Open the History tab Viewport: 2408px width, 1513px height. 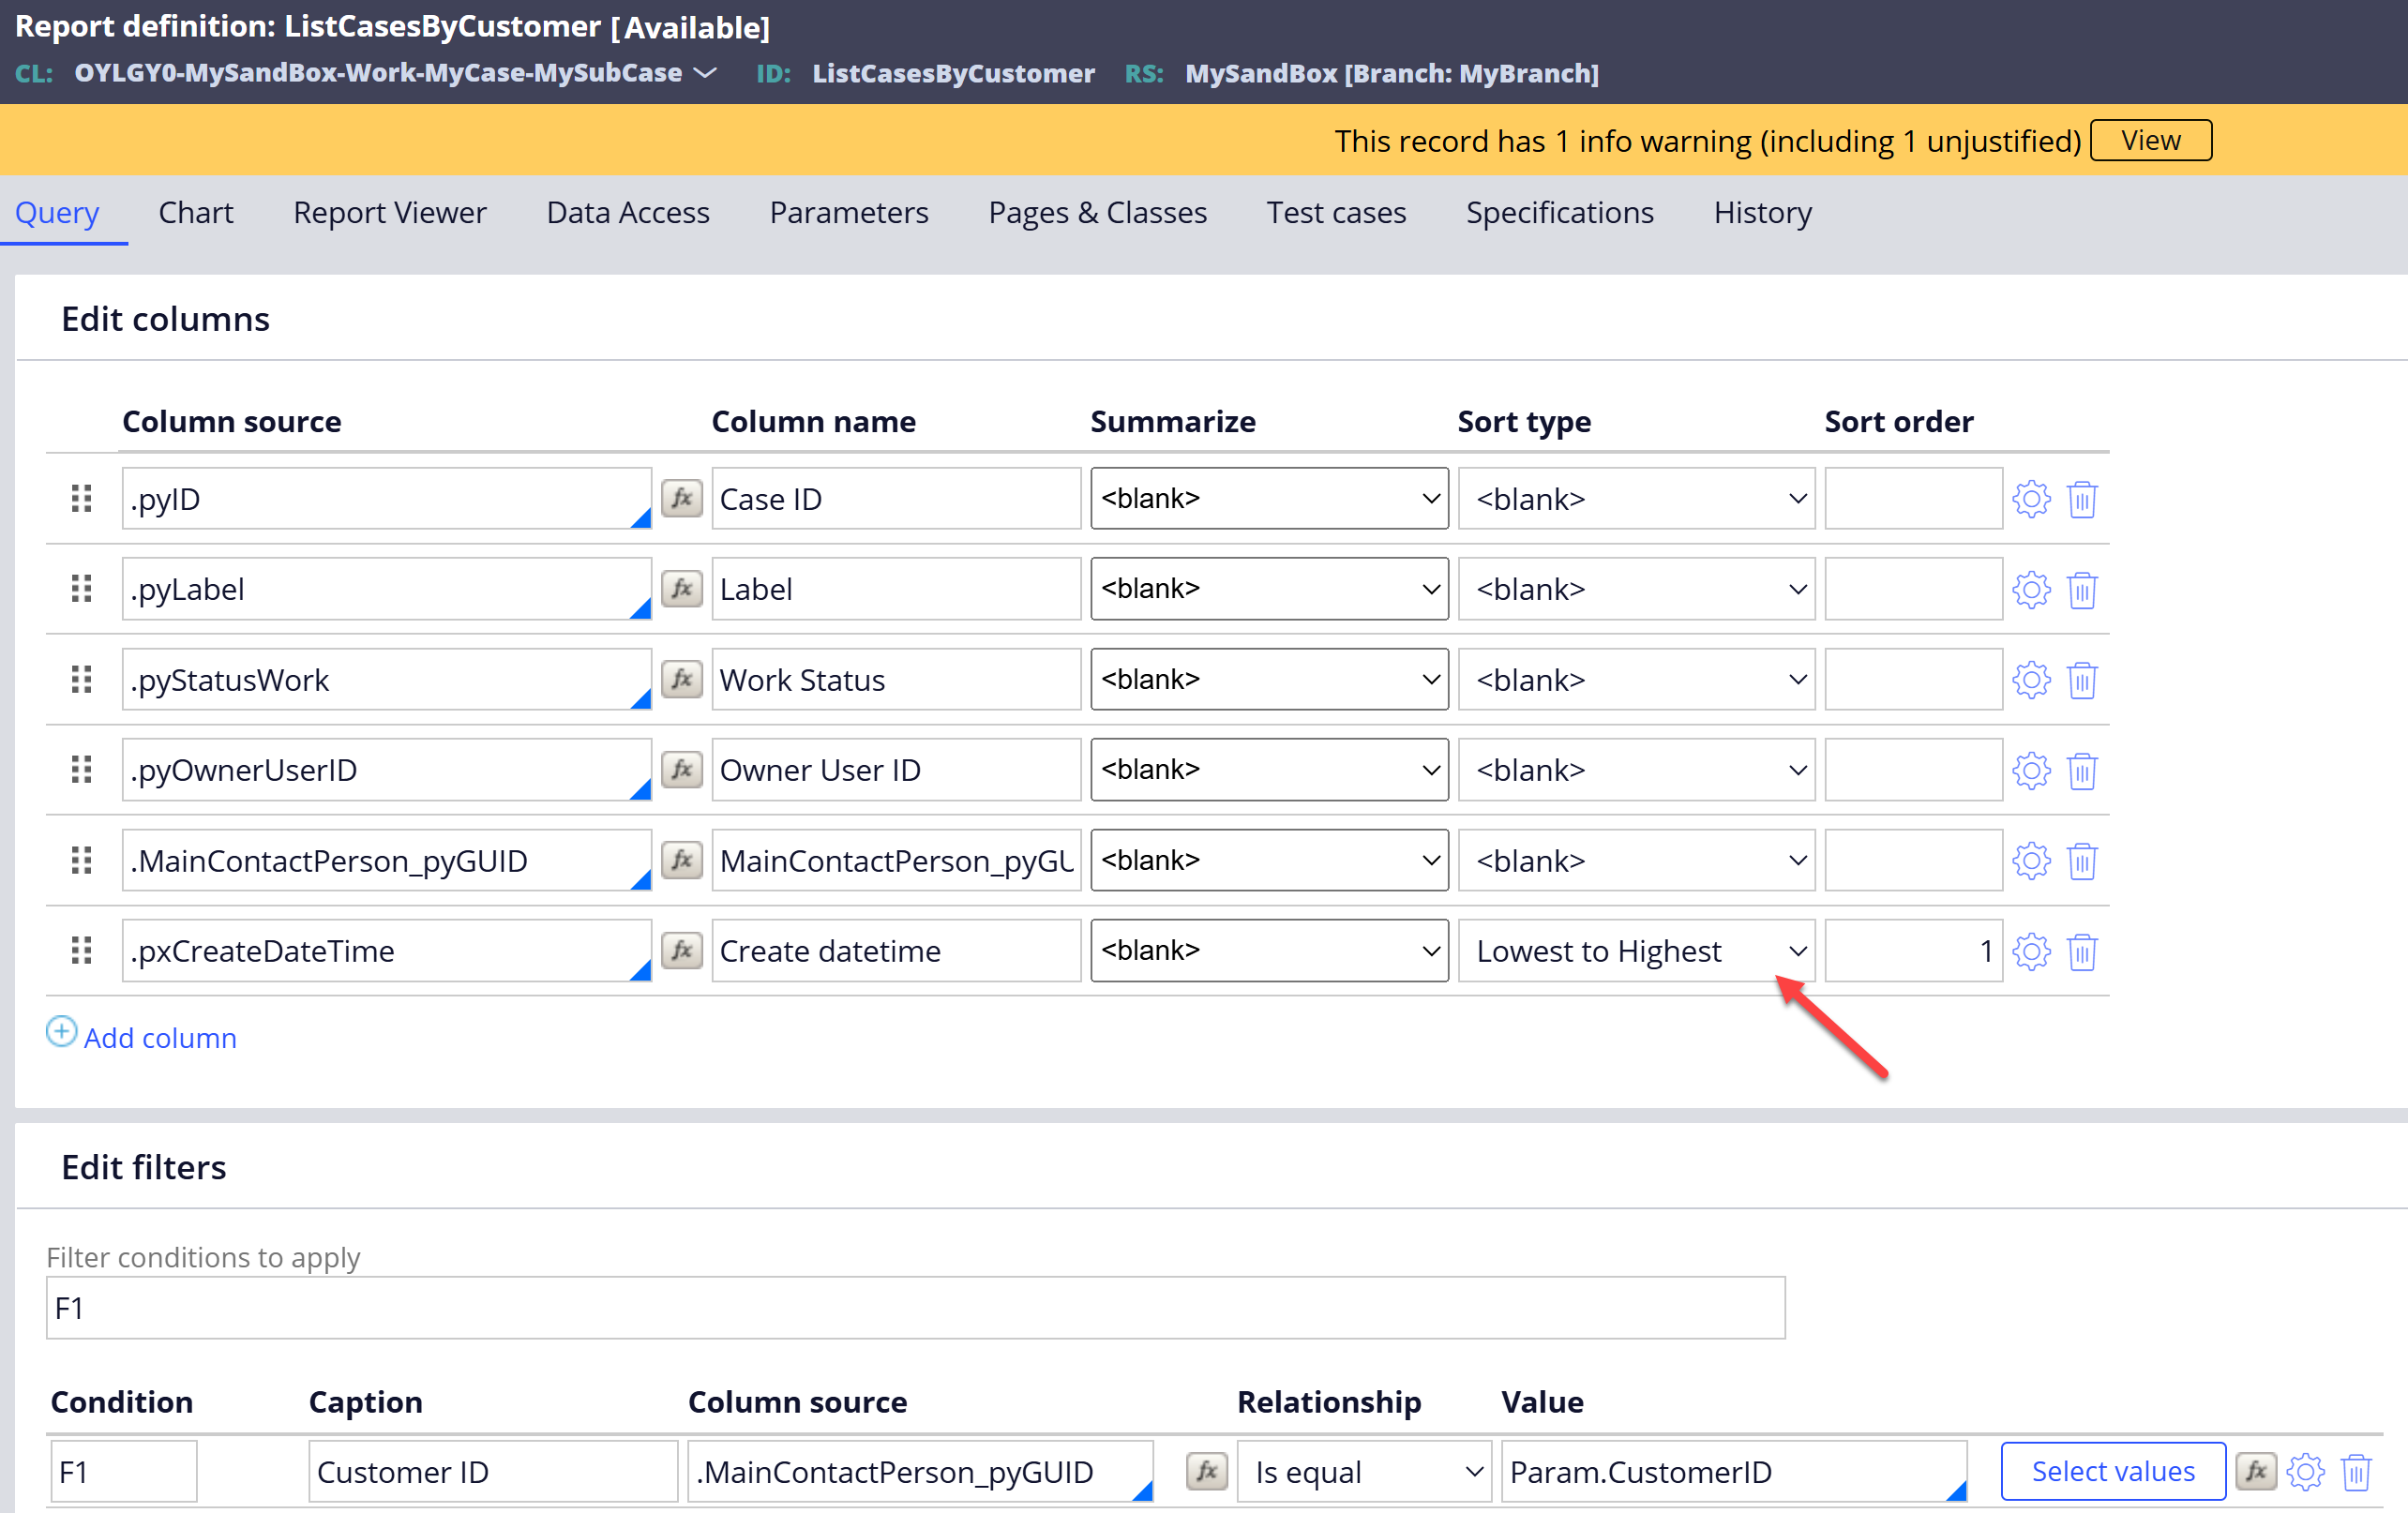coord(1762,212)
